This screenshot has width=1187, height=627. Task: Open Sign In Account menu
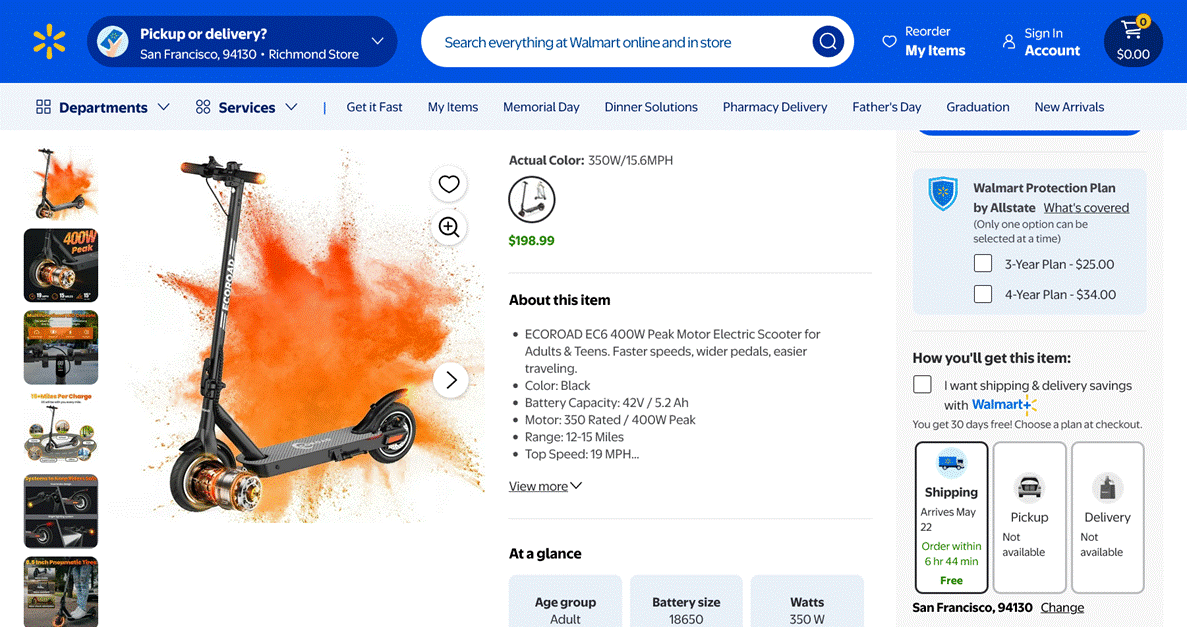(1041, 42)
